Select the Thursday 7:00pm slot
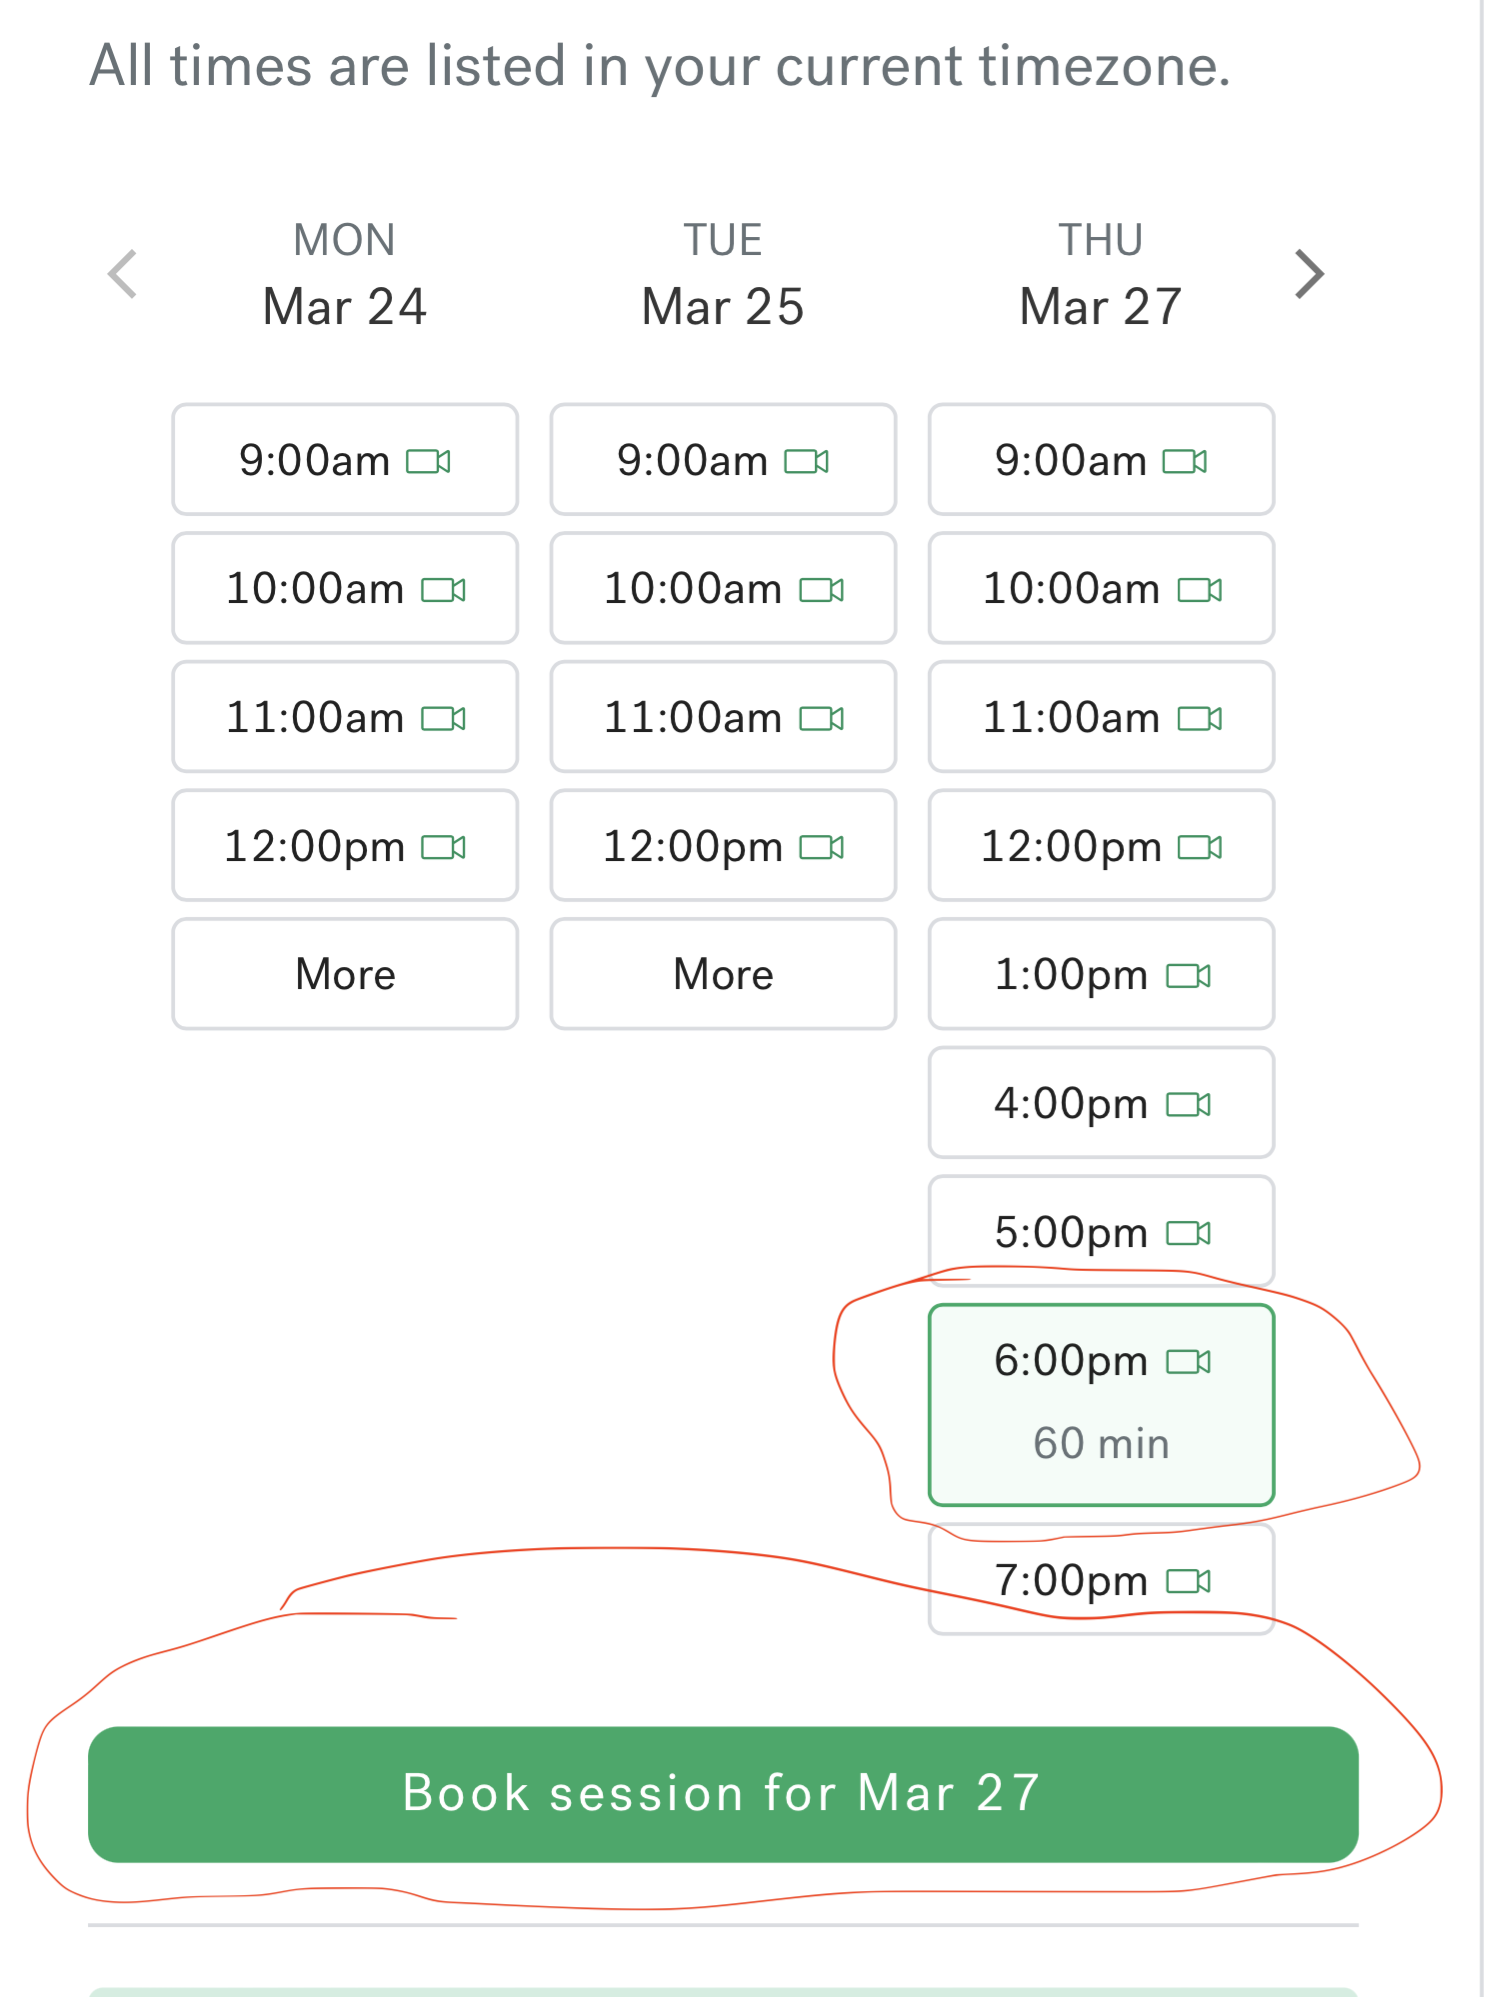Viewport: 1490px width, 1997px height. [1101, 1580]
